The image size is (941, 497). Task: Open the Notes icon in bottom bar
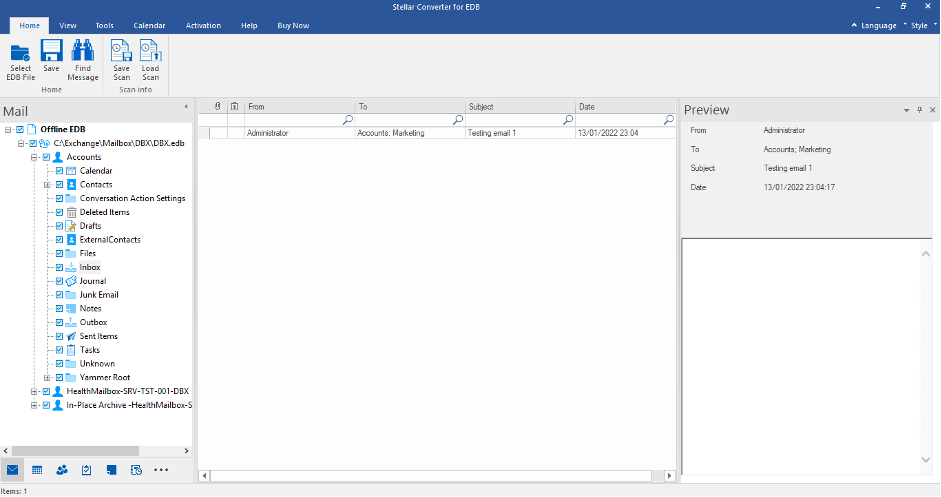112,470
